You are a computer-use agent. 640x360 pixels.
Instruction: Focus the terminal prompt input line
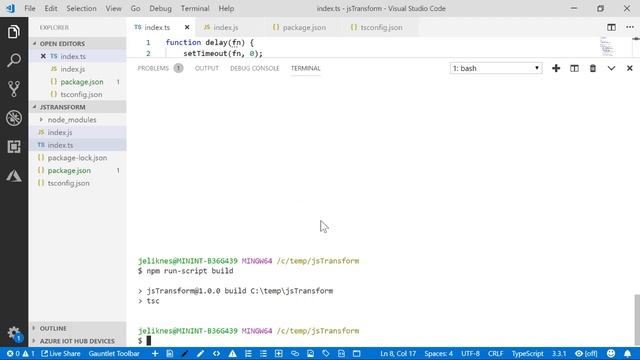[149, 340]
